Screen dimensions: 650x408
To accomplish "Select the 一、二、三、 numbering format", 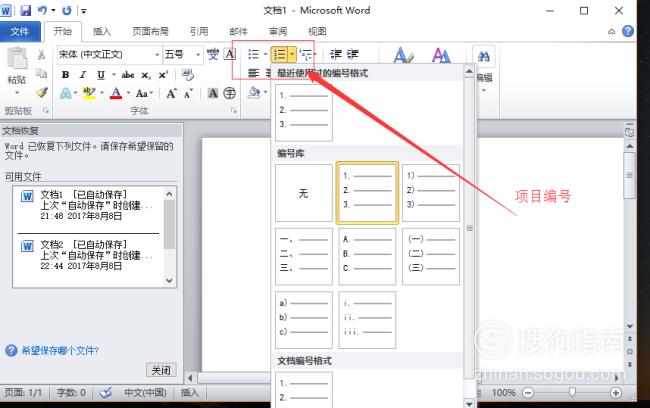I will 304,257.
